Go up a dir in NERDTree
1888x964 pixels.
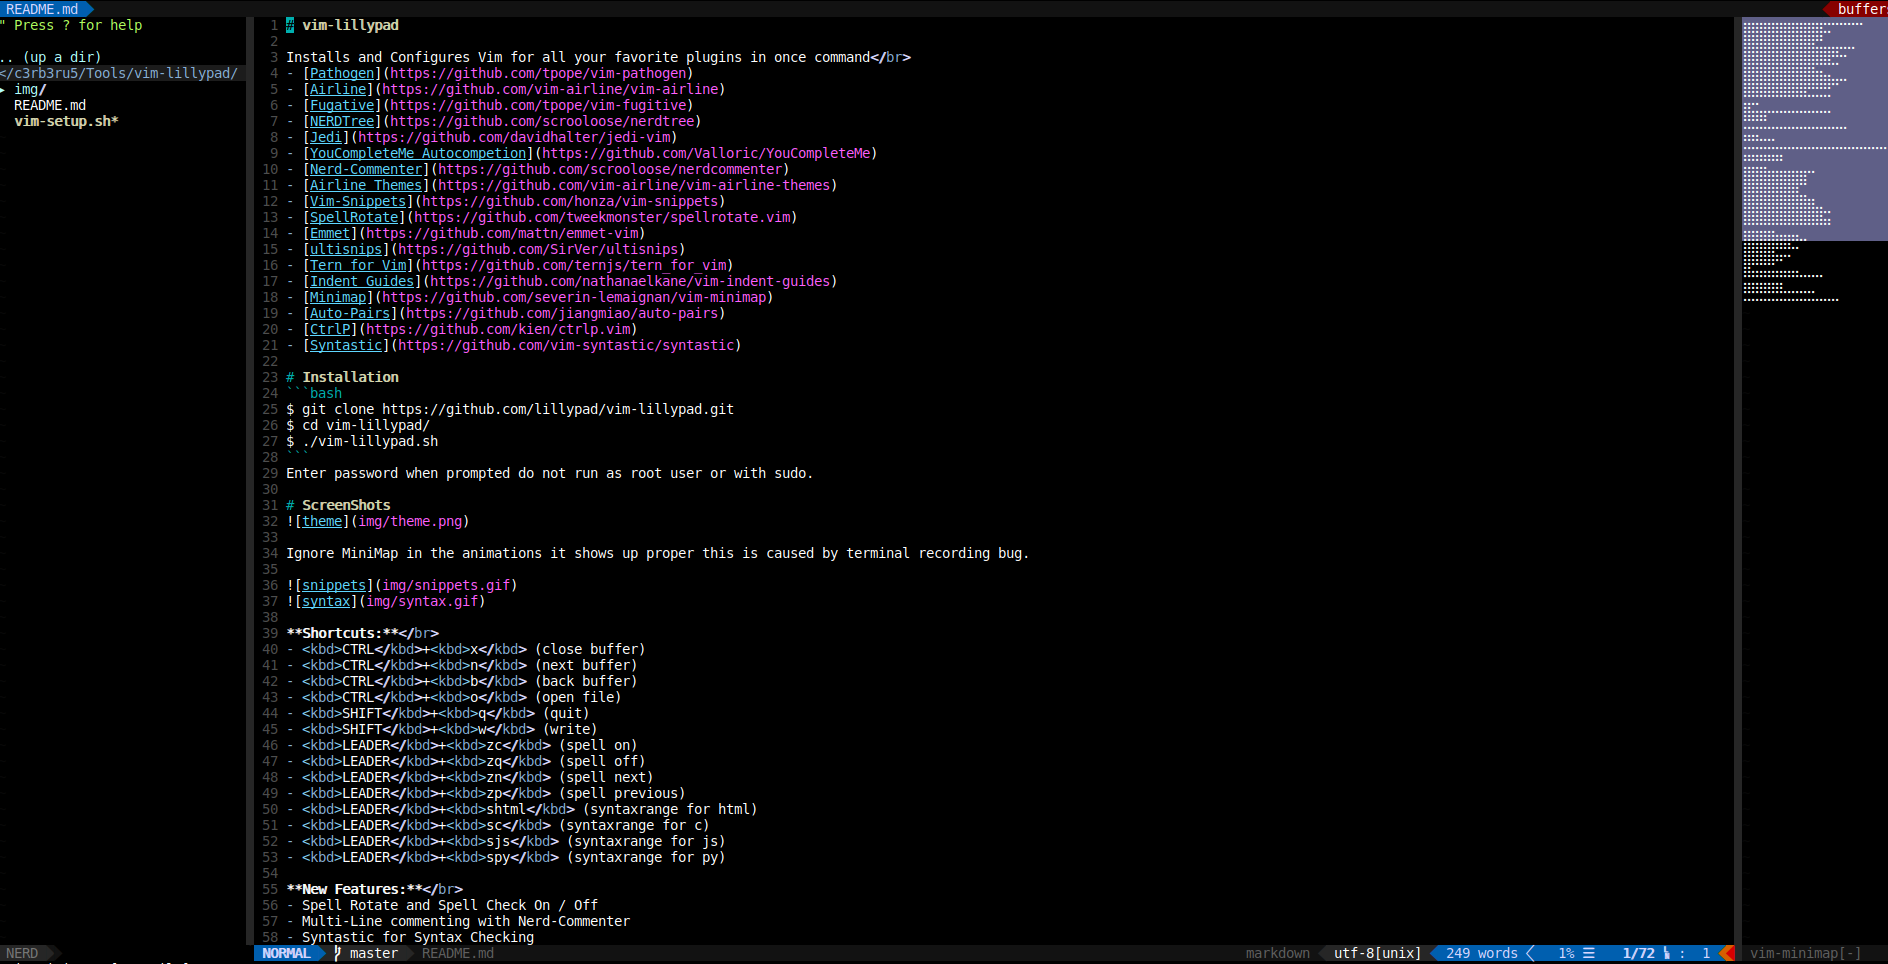tap(50, 57)
